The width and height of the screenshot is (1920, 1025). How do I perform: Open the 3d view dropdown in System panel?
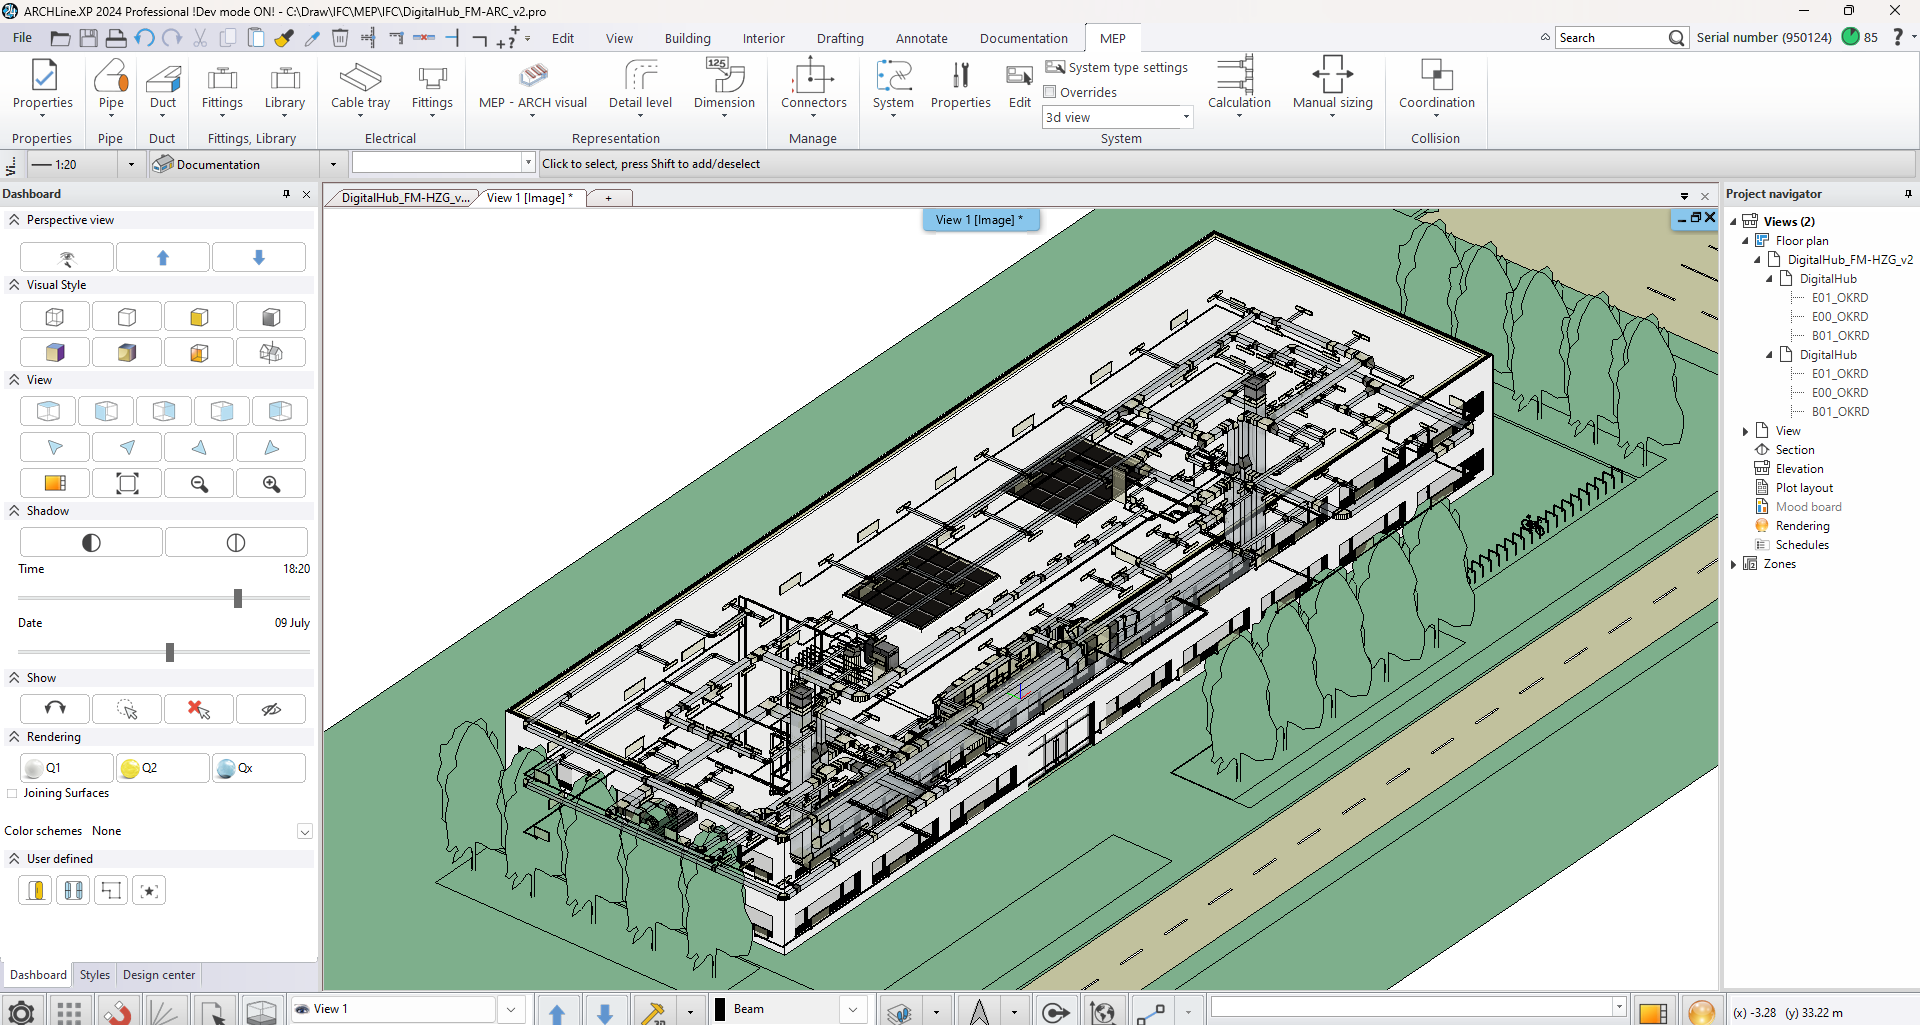pos(1186,117)
